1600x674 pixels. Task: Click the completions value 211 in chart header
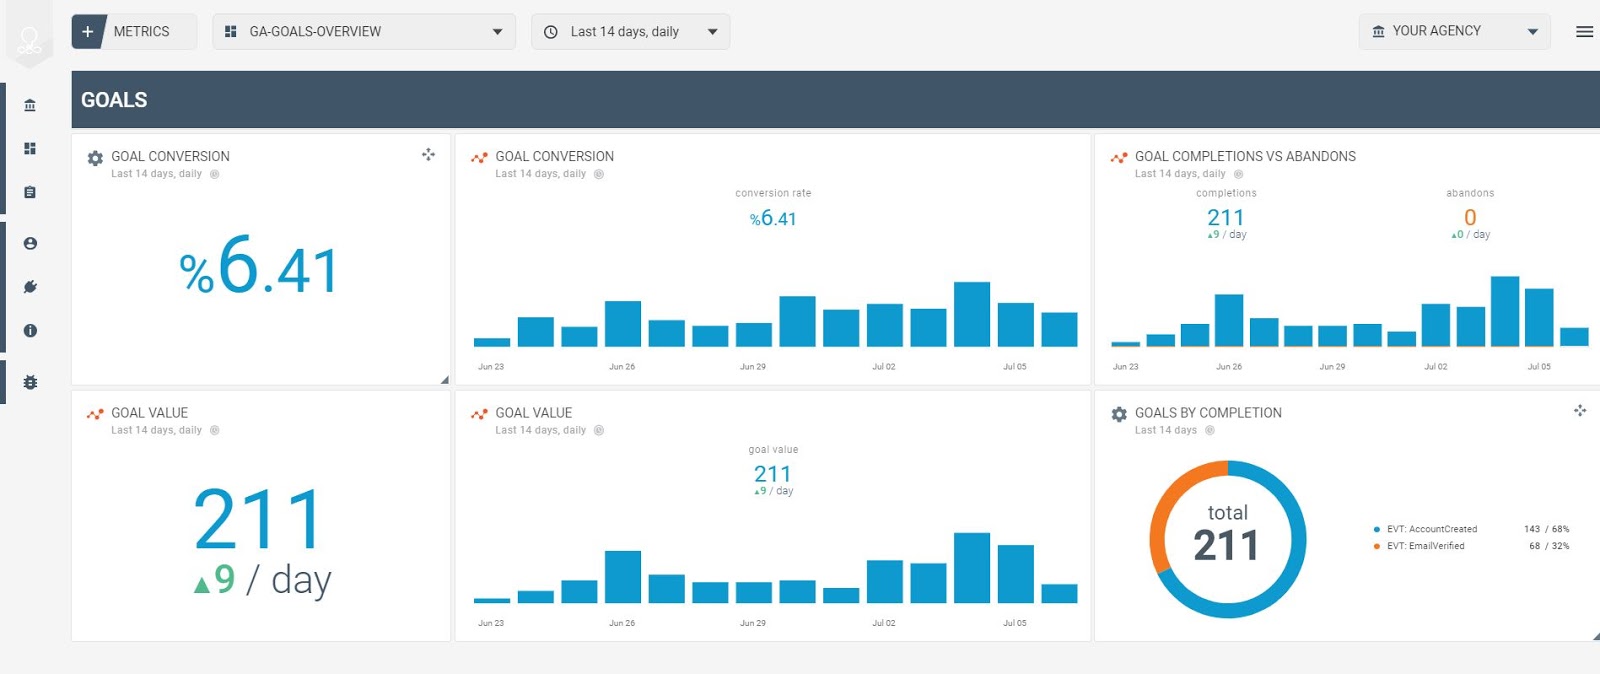pyautogui.click(x=1226, y=217)
